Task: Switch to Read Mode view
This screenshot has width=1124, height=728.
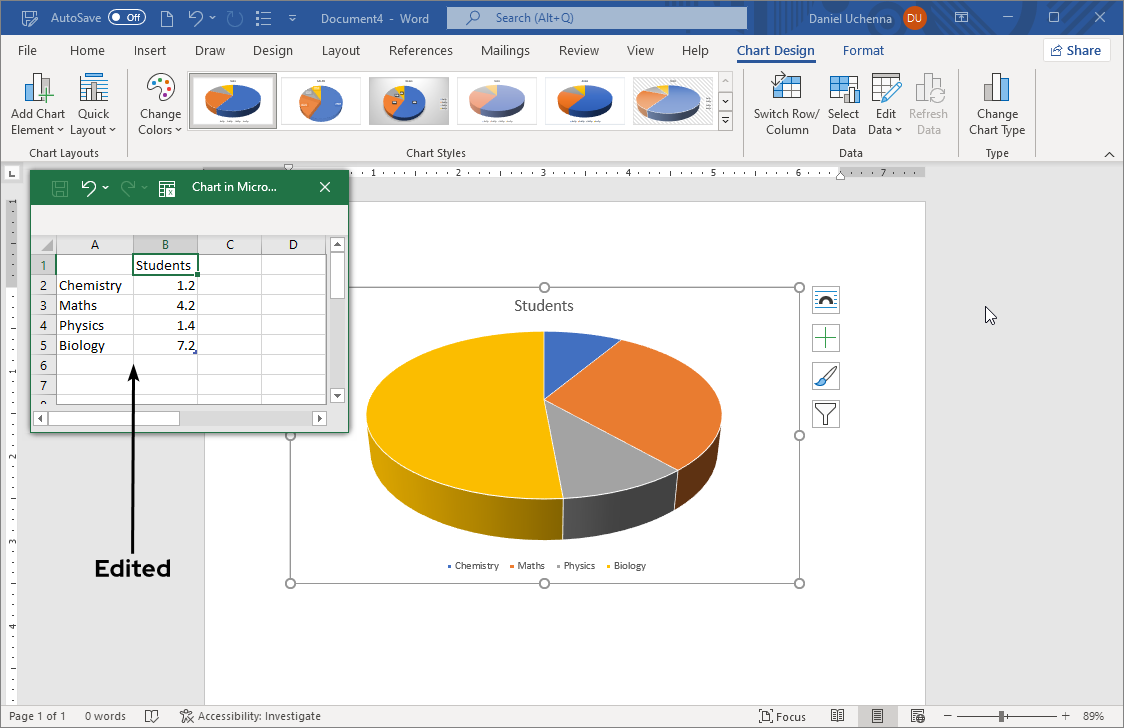Action: click(838, 716)
